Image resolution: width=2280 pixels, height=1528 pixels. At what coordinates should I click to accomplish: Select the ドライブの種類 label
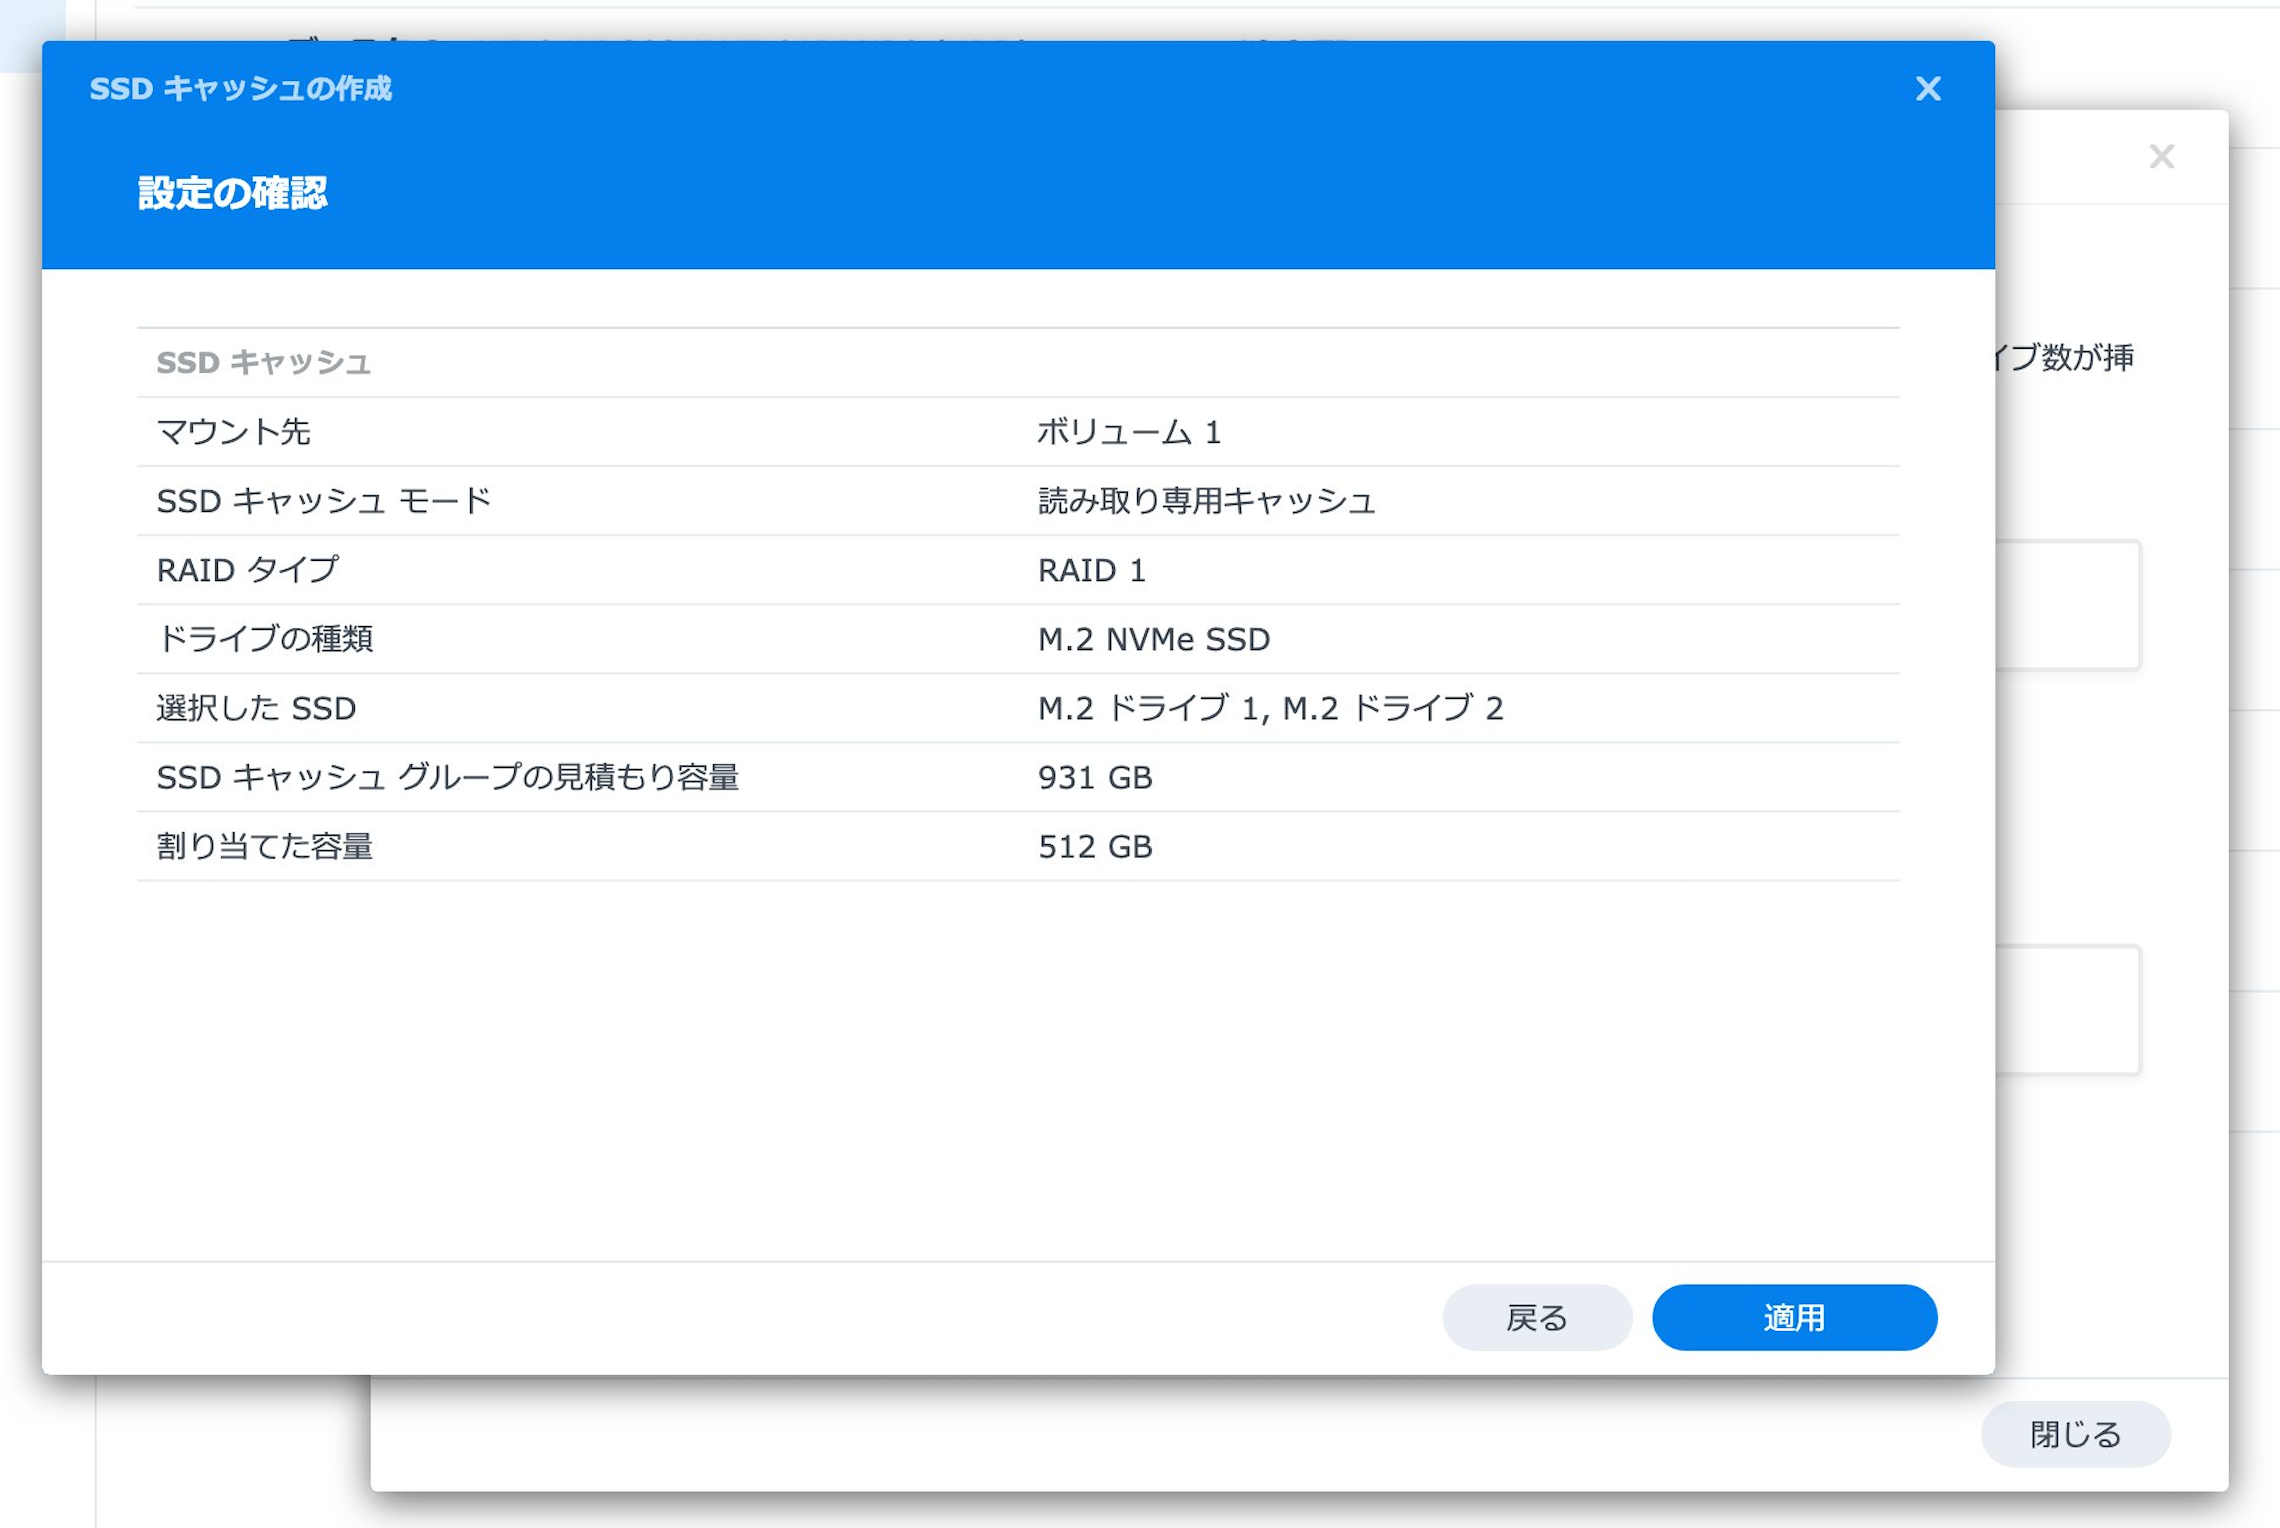(264, 638)
